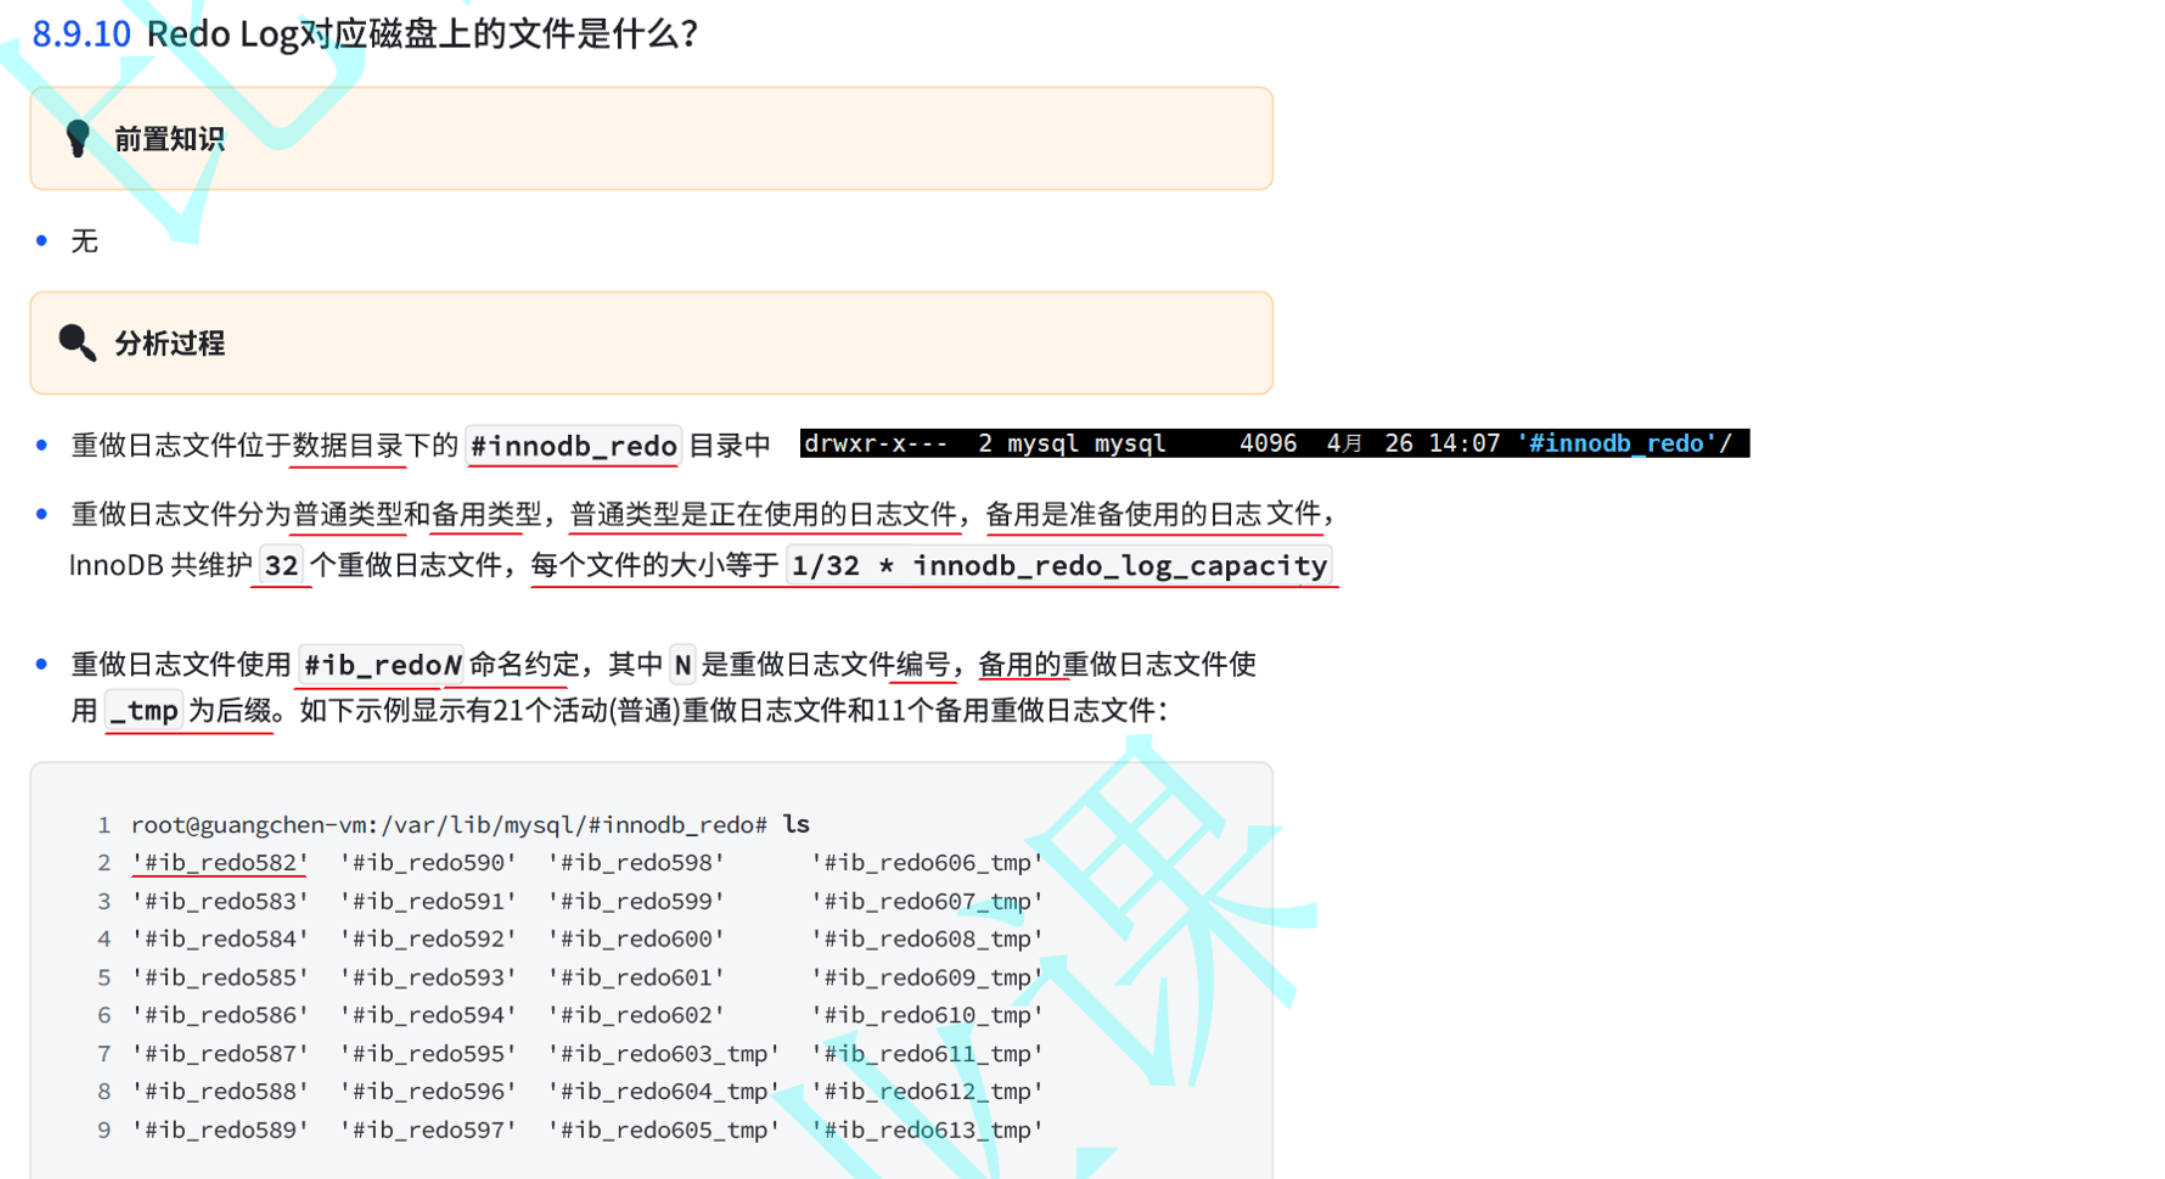Click the ls command on code line 1
This screenshot has height=1179, width=2165.
coord(796,824)
